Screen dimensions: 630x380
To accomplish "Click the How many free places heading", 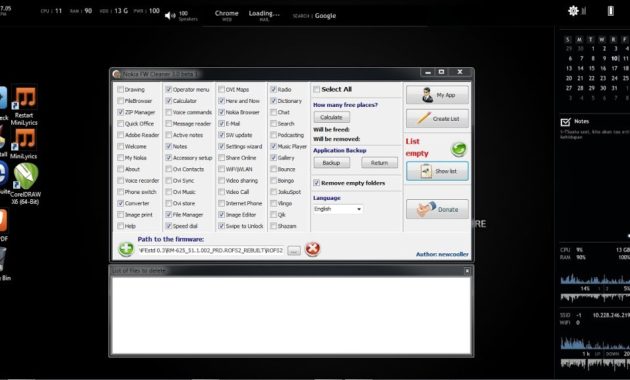I will [346, 105].
